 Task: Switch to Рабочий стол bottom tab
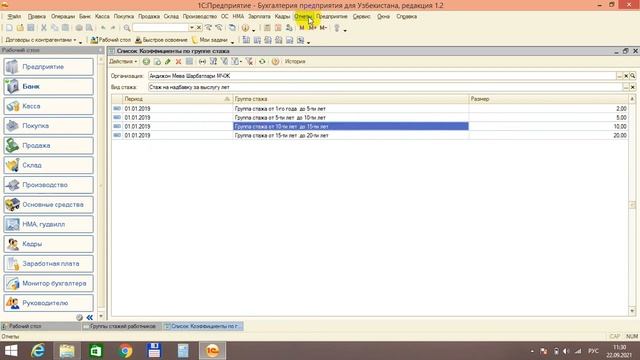40,326
